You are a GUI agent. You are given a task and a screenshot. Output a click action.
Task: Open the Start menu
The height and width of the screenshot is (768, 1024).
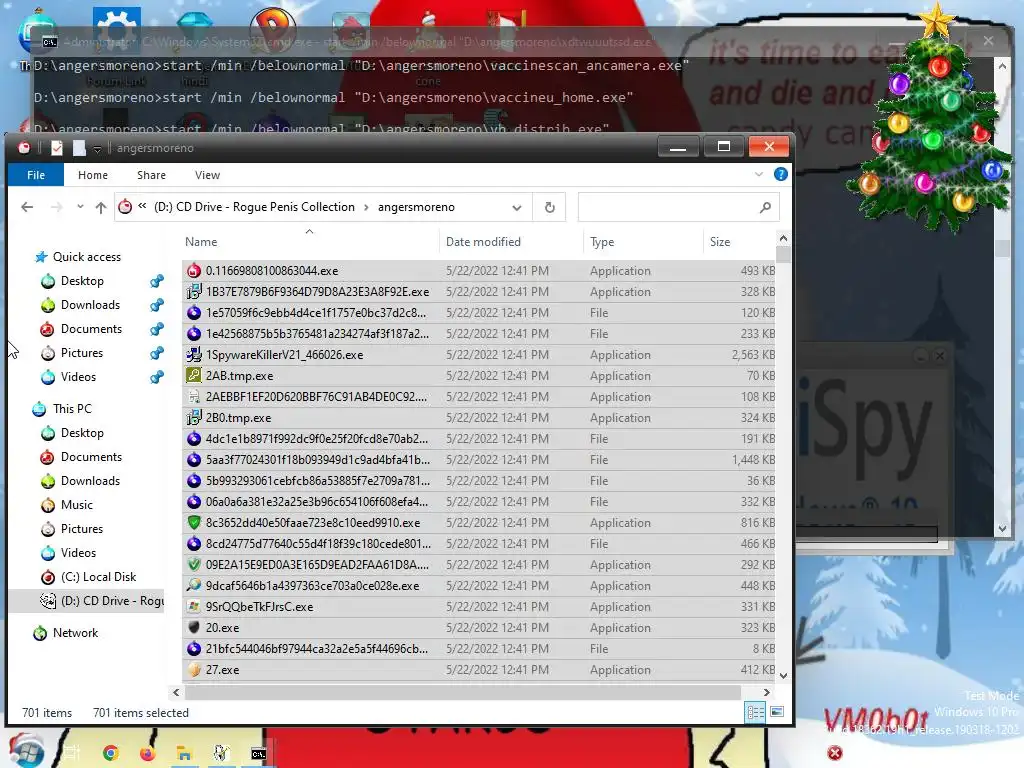(25, 751)
